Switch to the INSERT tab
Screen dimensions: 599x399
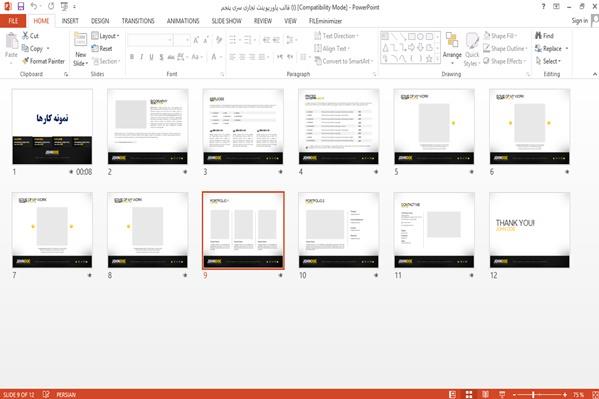coord(70,21)
